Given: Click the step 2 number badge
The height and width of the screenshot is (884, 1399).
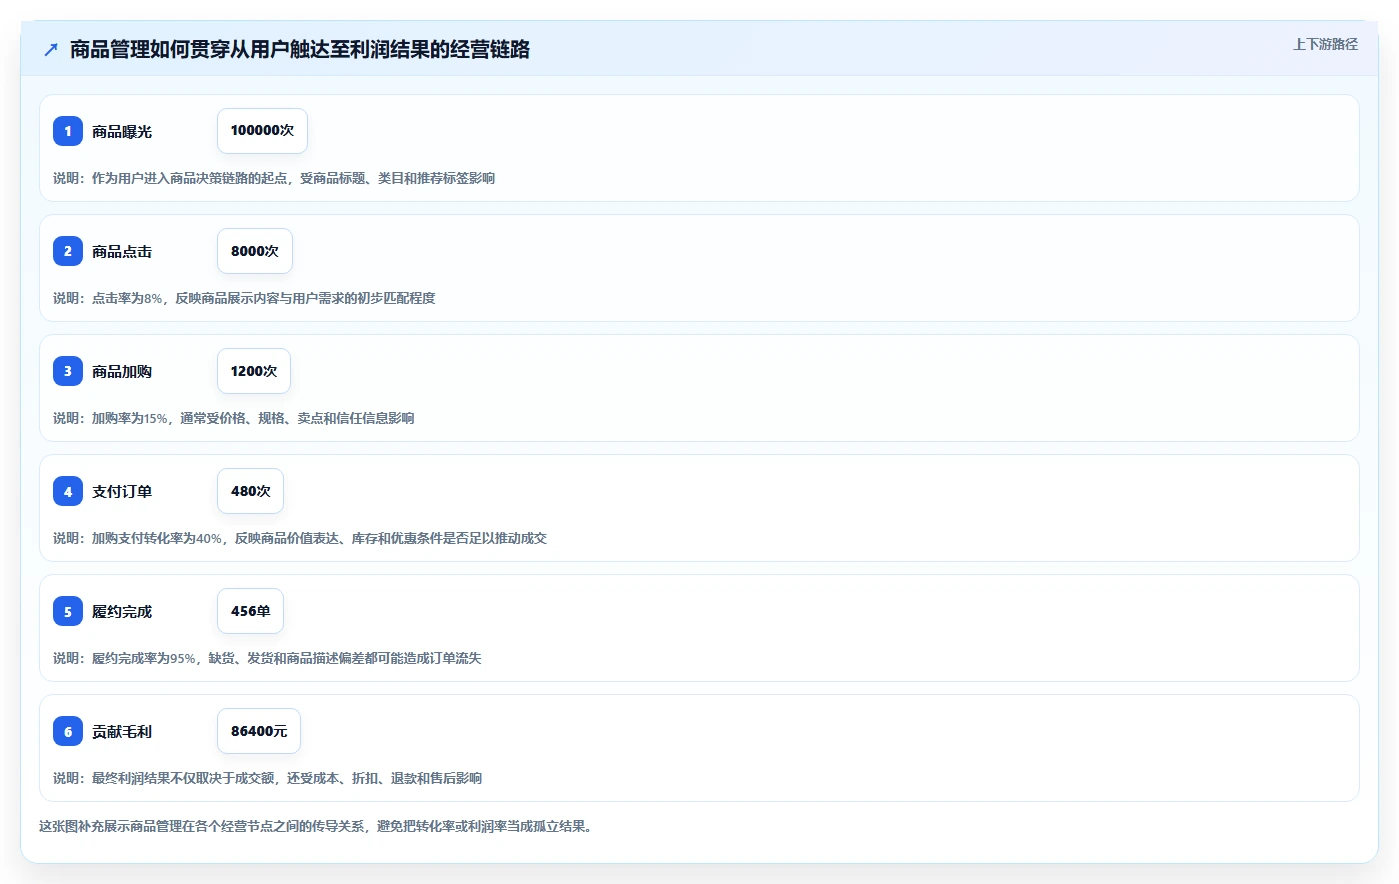Looking at the screenshot, I should (68, 251).
